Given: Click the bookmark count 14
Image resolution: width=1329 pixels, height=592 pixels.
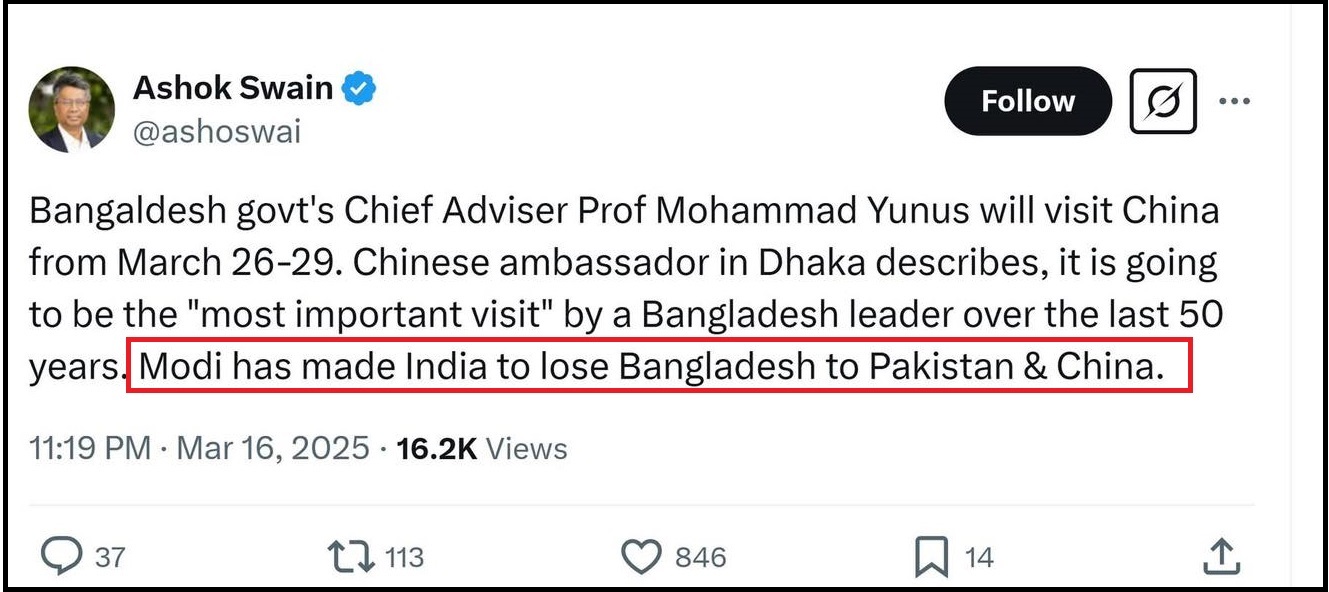Looking at the screenshot, I should pos(979,557).
